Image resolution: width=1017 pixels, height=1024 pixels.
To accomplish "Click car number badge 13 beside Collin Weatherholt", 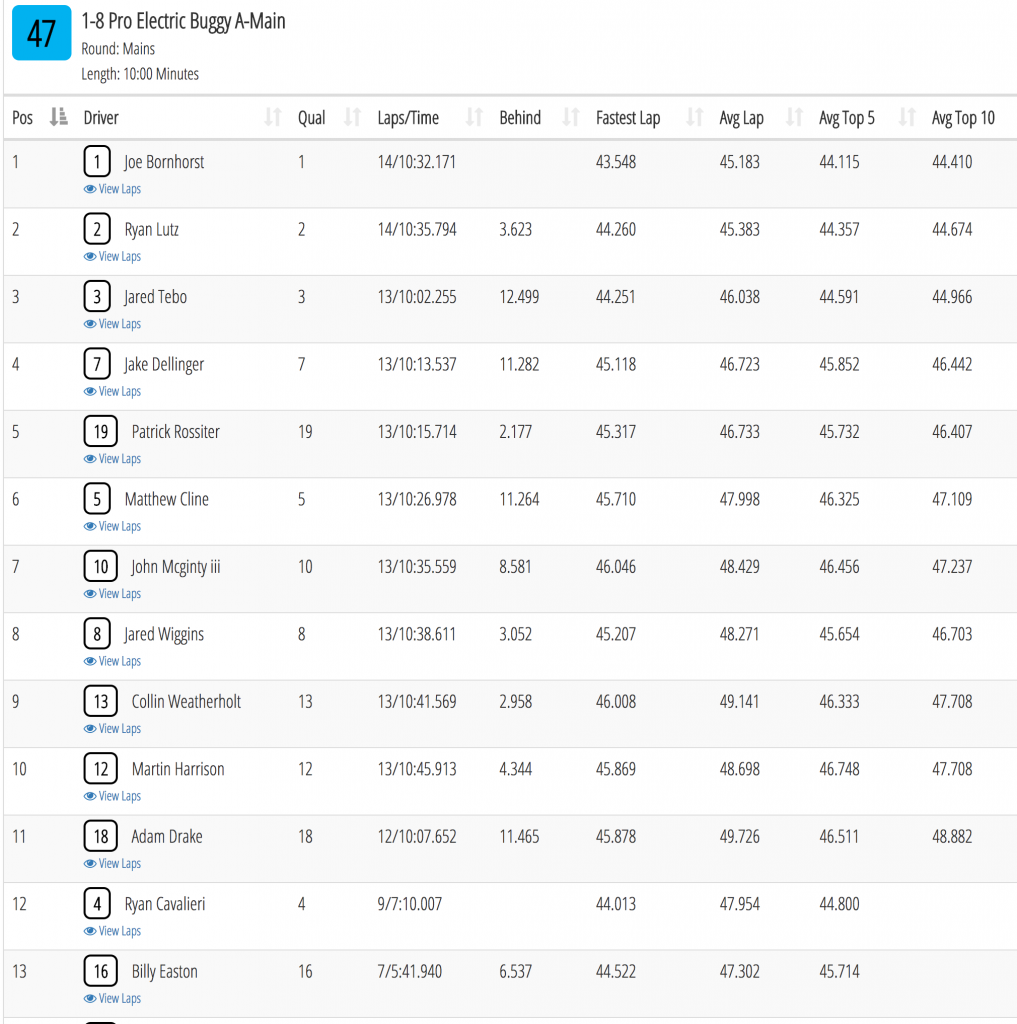I will (x=101, y=701).
